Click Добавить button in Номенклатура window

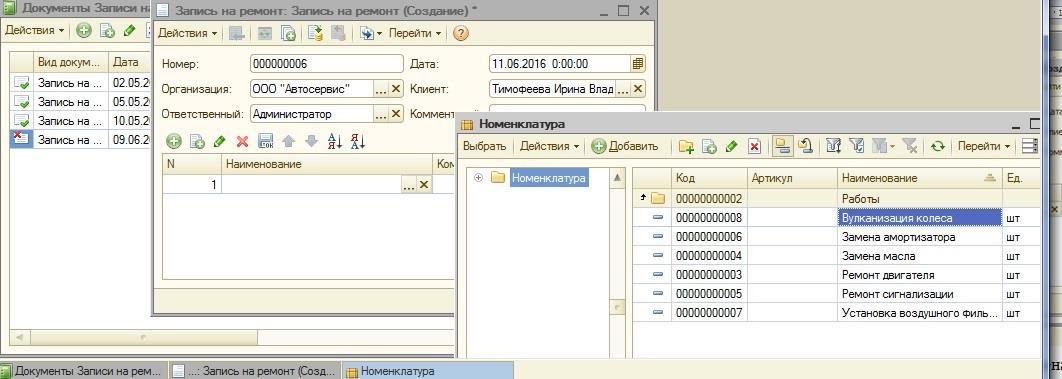point(625,146)
